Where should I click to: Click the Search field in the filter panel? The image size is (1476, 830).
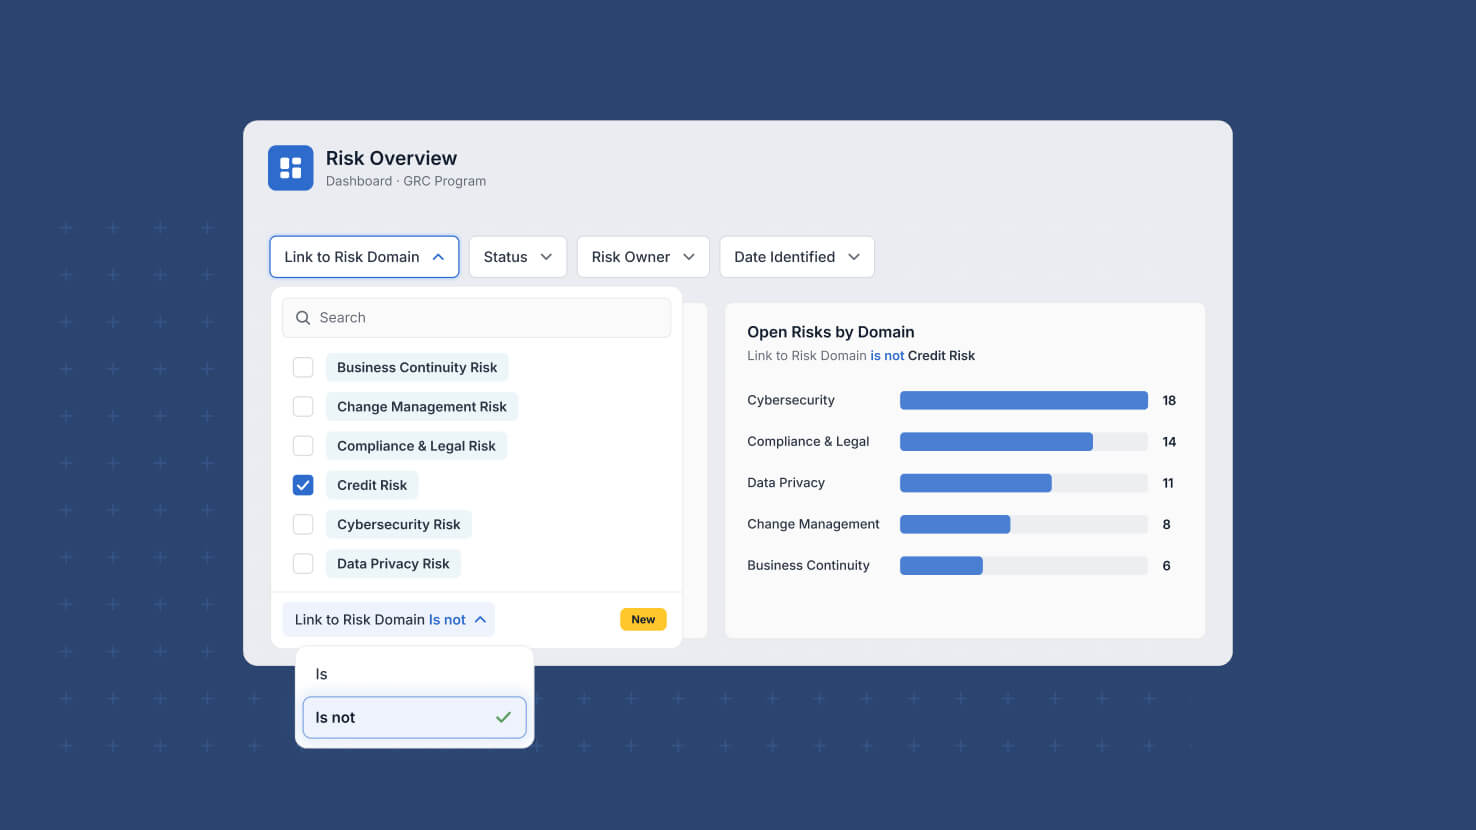coord(476,318)
